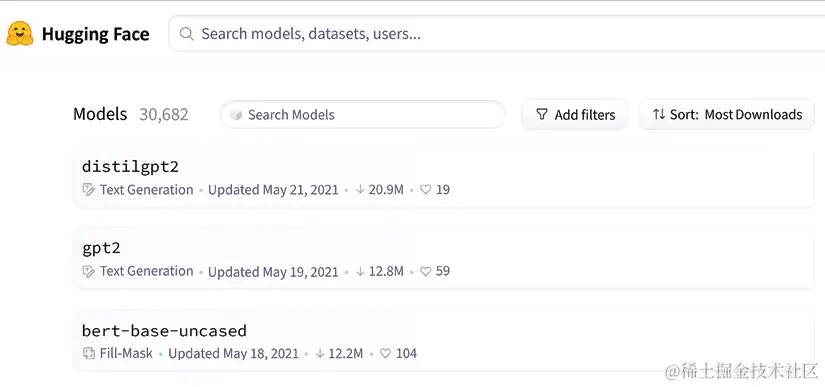Click the Fill-Mask icon under bert-base-uncased
825x387 pixels.
89,353
